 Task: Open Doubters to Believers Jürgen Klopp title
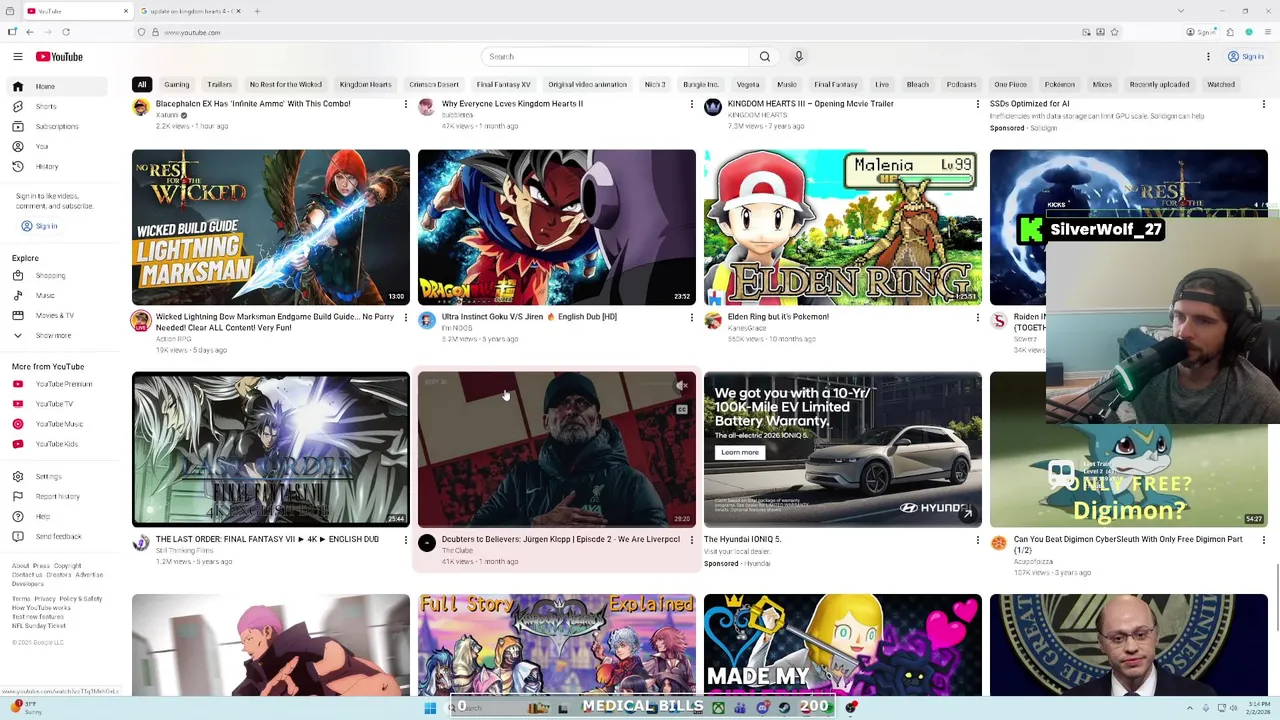[561, 539]
